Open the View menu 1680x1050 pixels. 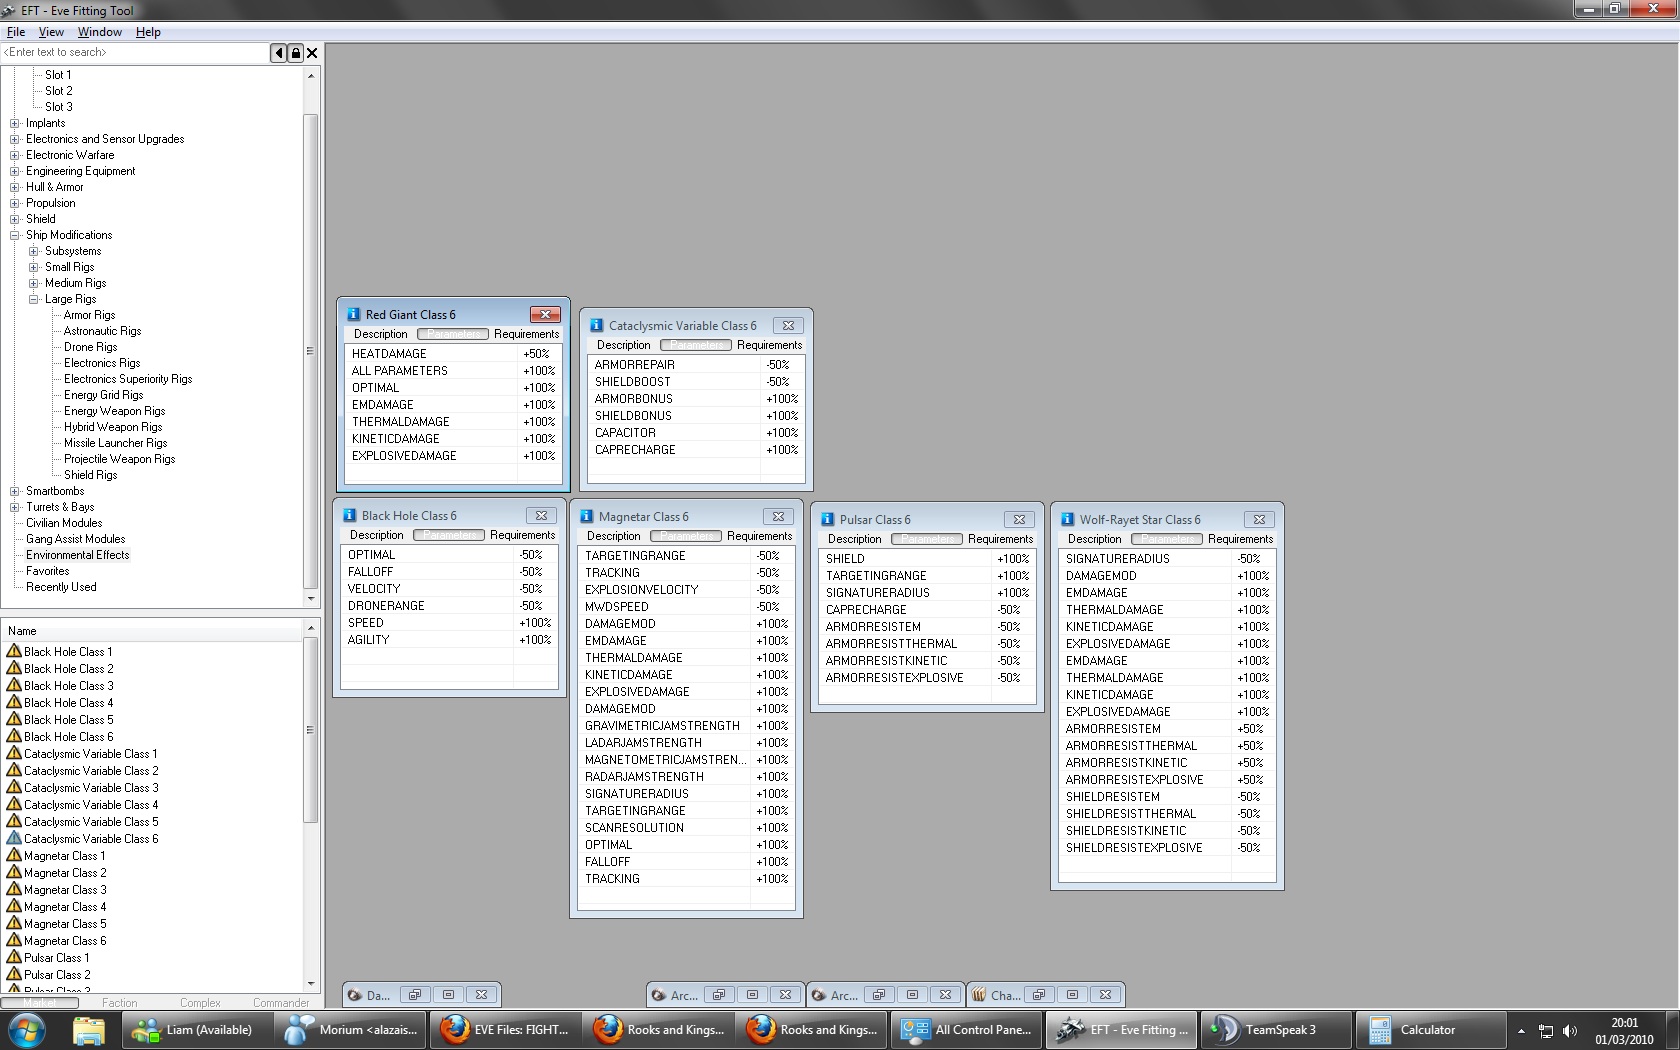coord(51,32)
